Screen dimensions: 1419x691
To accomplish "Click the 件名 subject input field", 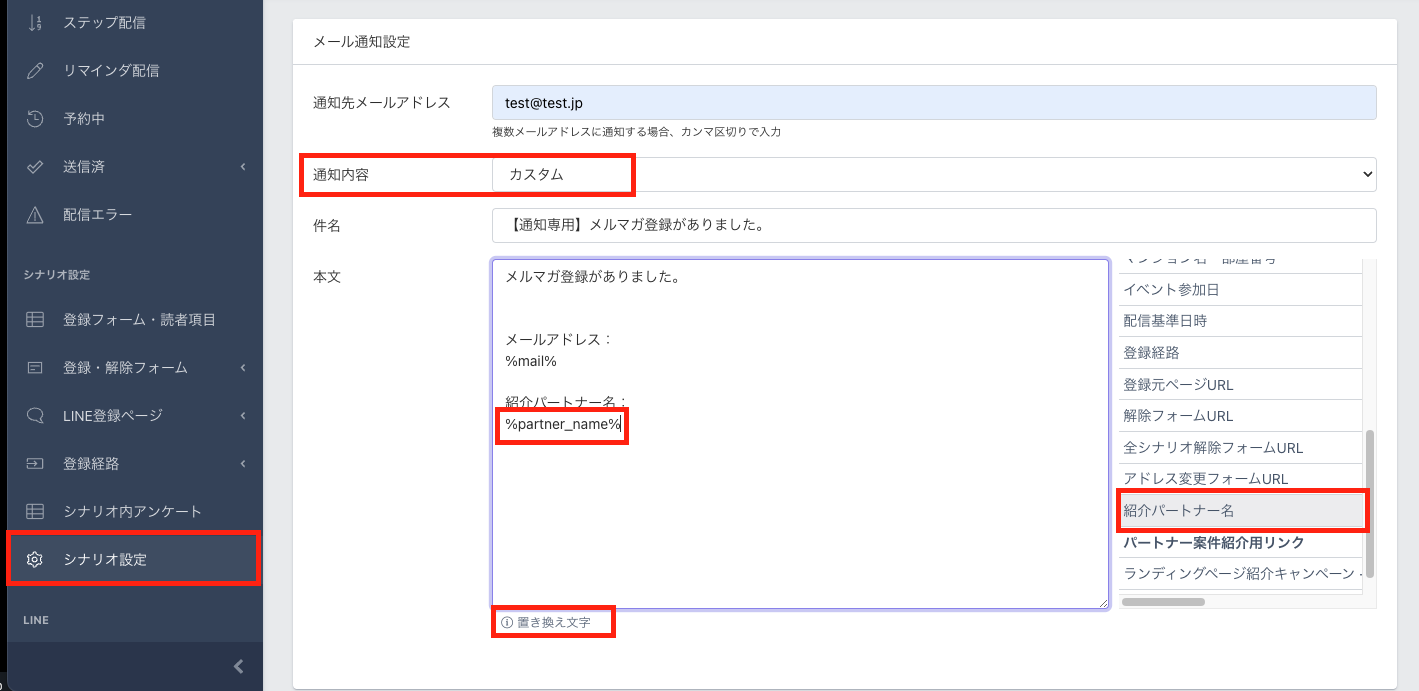I will point(933,225).
